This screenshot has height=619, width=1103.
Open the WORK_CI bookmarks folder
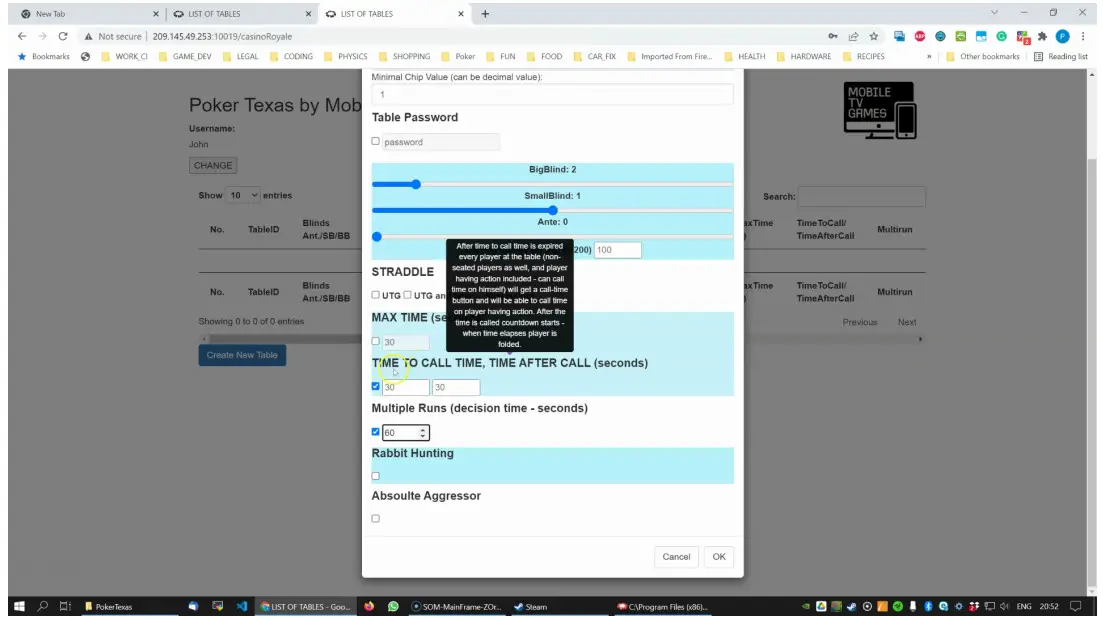click(x=125, y=56)
